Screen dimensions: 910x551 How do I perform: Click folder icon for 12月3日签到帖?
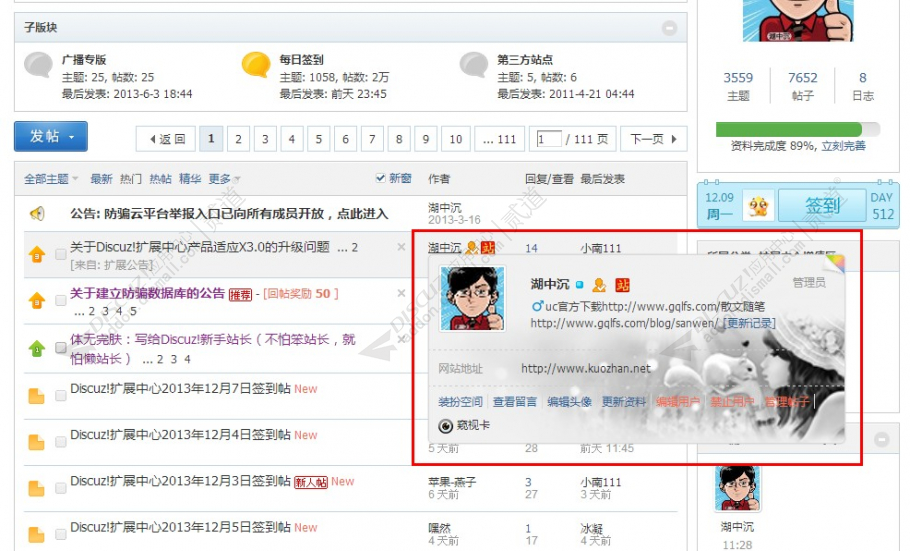tap(37, 489)
